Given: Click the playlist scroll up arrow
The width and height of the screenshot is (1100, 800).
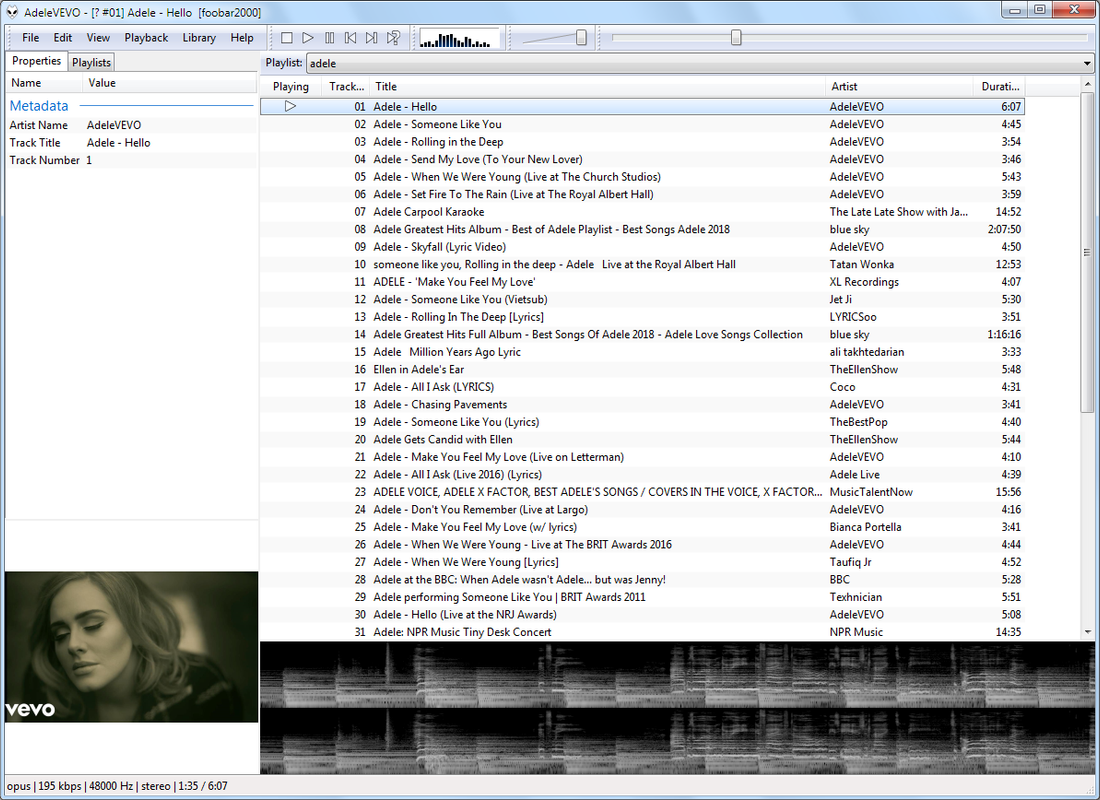Looking at the screenshot, I should pyautogui.click(x=1087, y=85).
